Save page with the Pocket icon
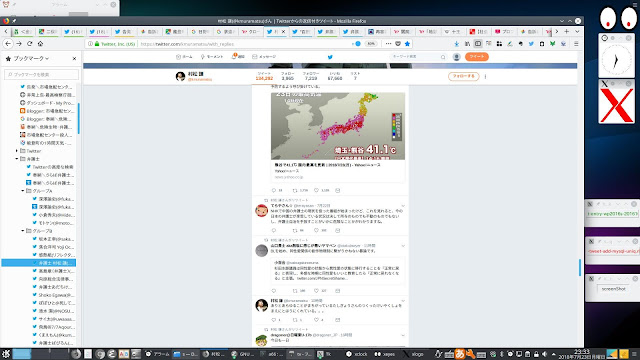This screenshot has width=640, height=360. (398, 44)
